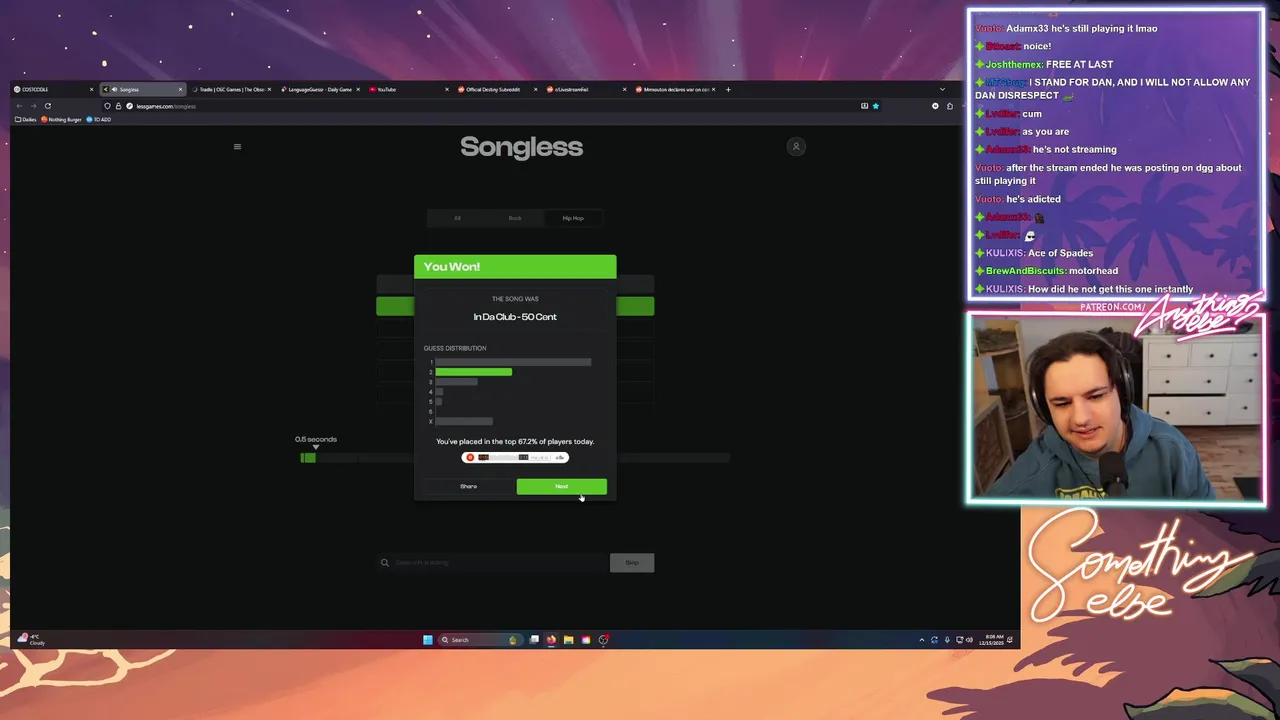Viewport: 1280px width, 720px height.
Task: Open the Dailies bookmarks folder
Action: [x=26, y=119]
